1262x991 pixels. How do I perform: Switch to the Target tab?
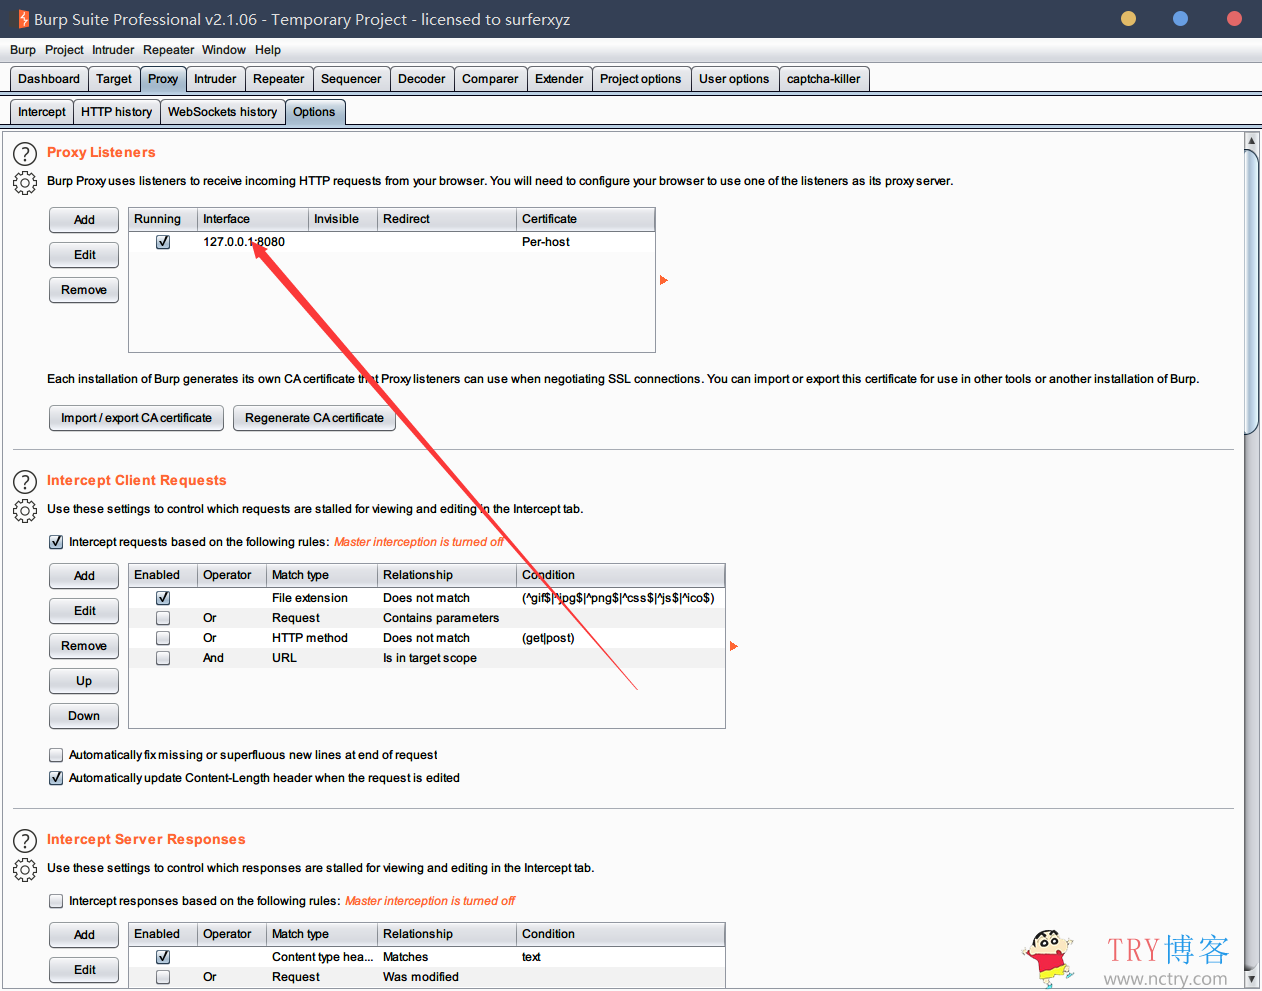114,79
